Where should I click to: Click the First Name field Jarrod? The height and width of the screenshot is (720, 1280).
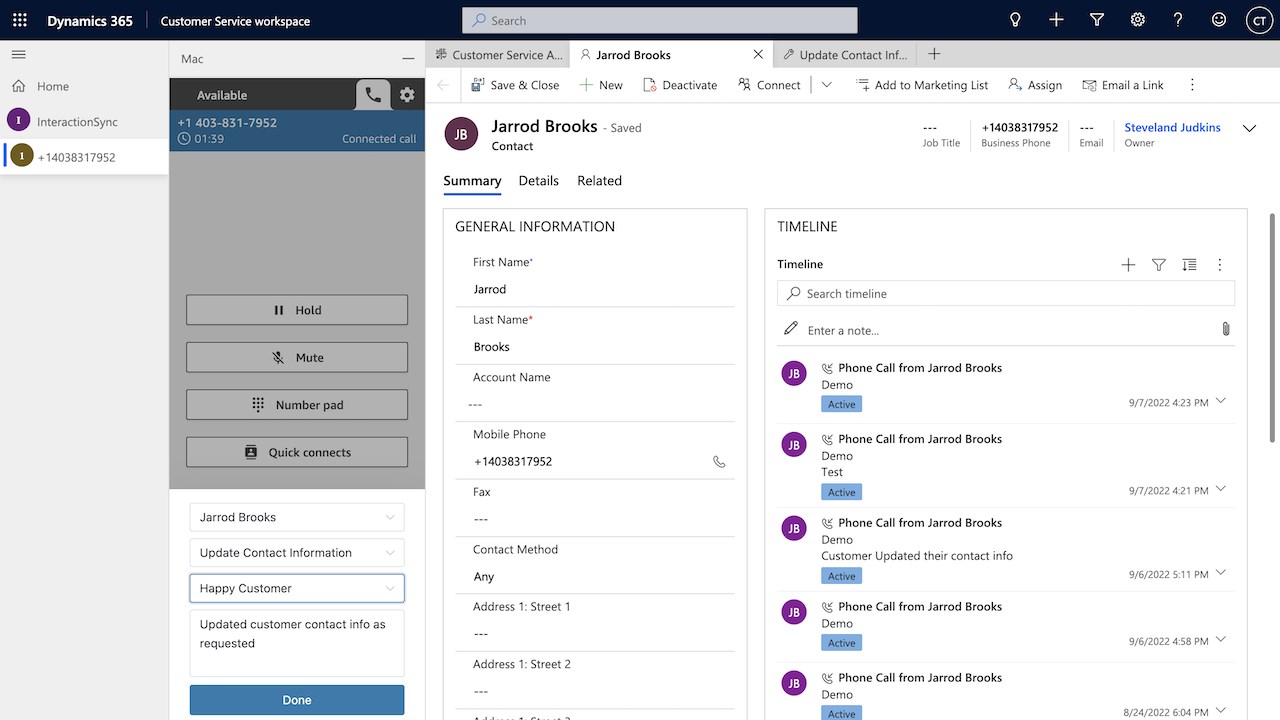pyautogui.click(x=603, y=289)
